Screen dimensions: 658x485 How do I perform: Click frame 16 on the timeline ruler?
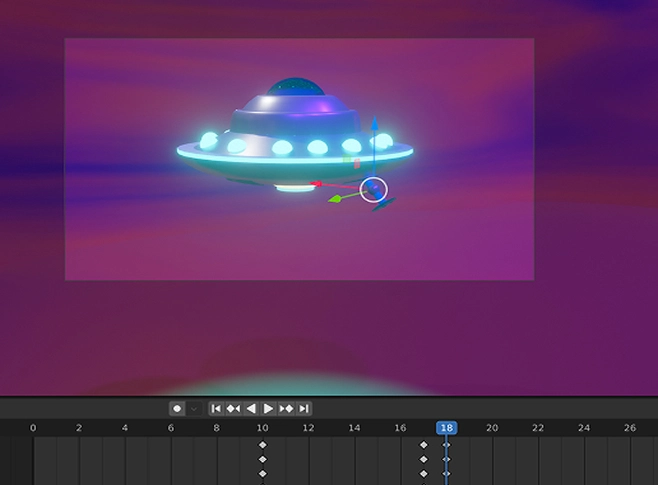click(400, 428)
